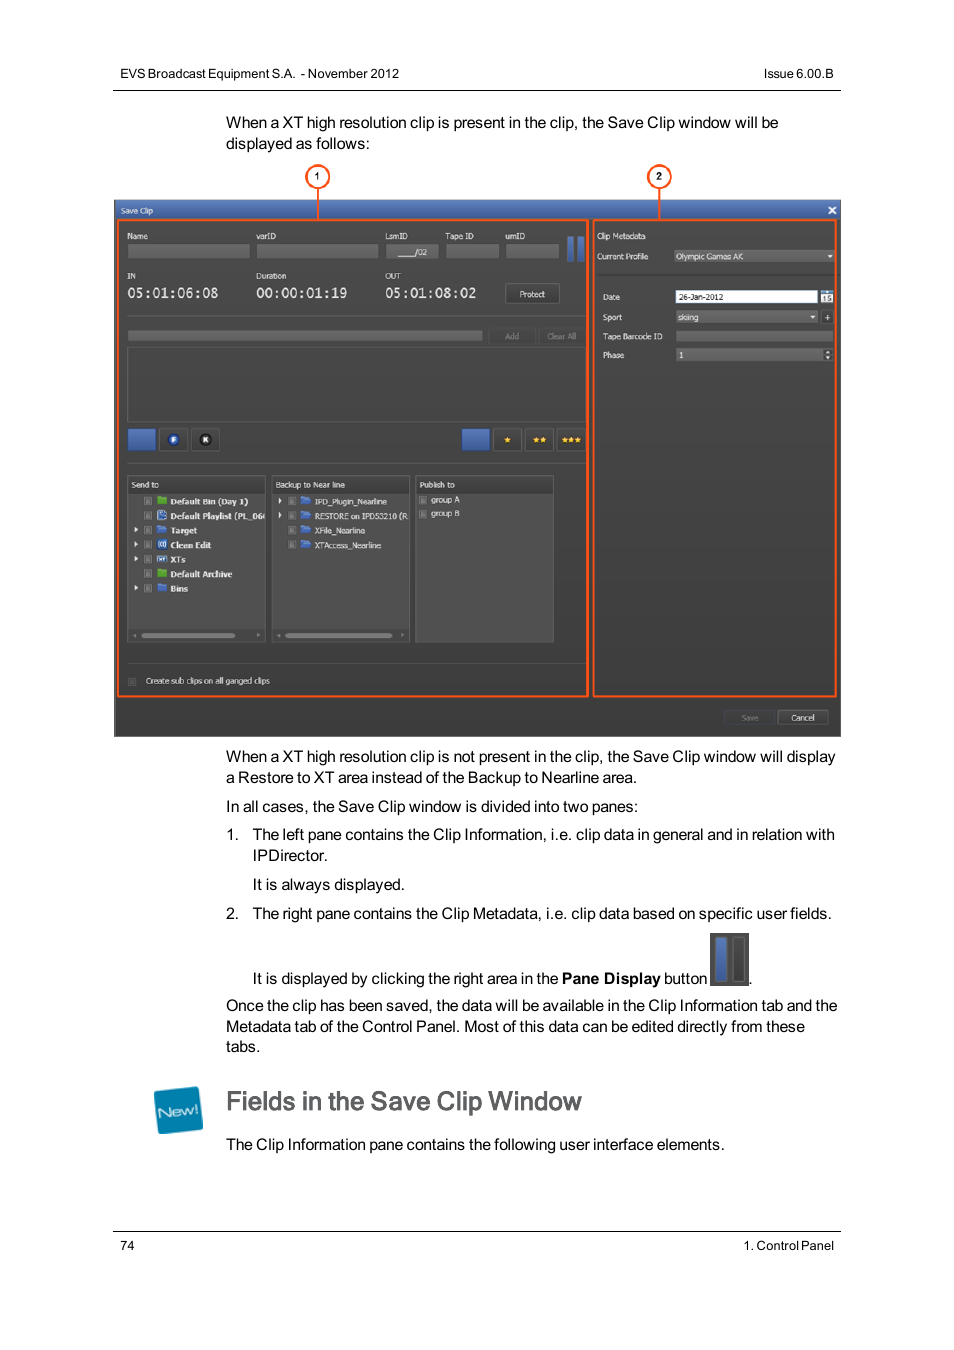Check the Default Archive checkbox

(x=148, y=574)
